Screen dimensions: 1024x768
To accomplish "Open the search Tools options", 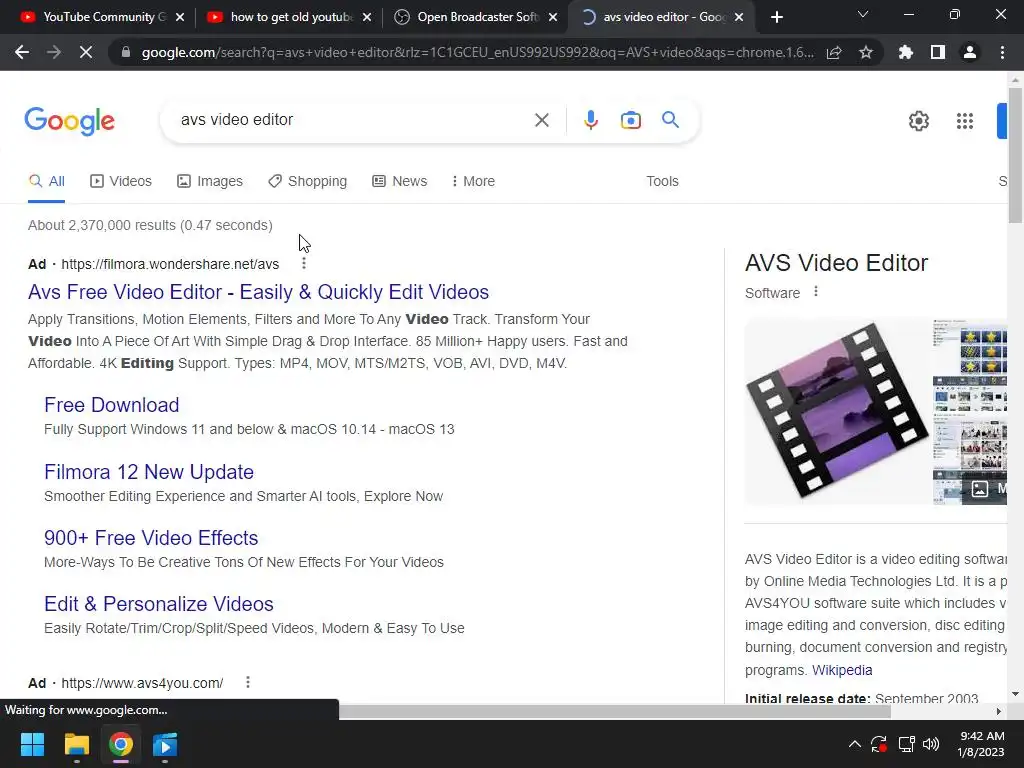I will click(662, 181).
